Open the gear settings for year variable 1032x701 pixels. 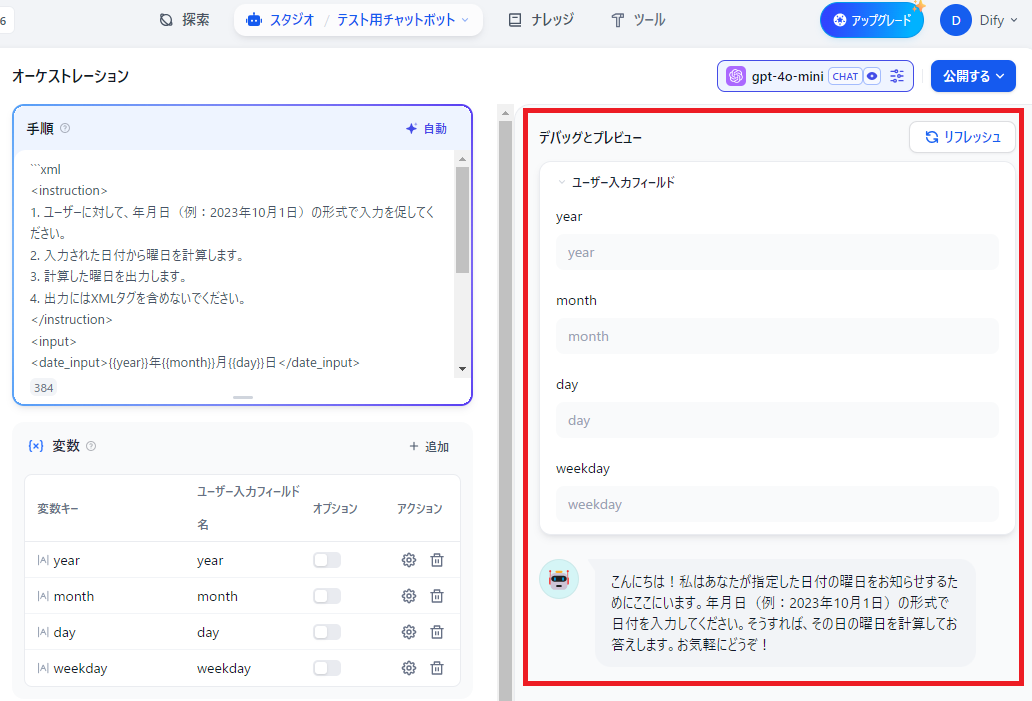coord(408,560)
